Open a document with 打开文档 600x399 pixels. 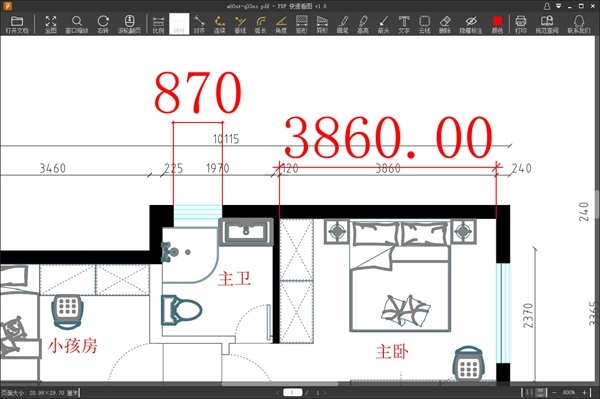17,24
